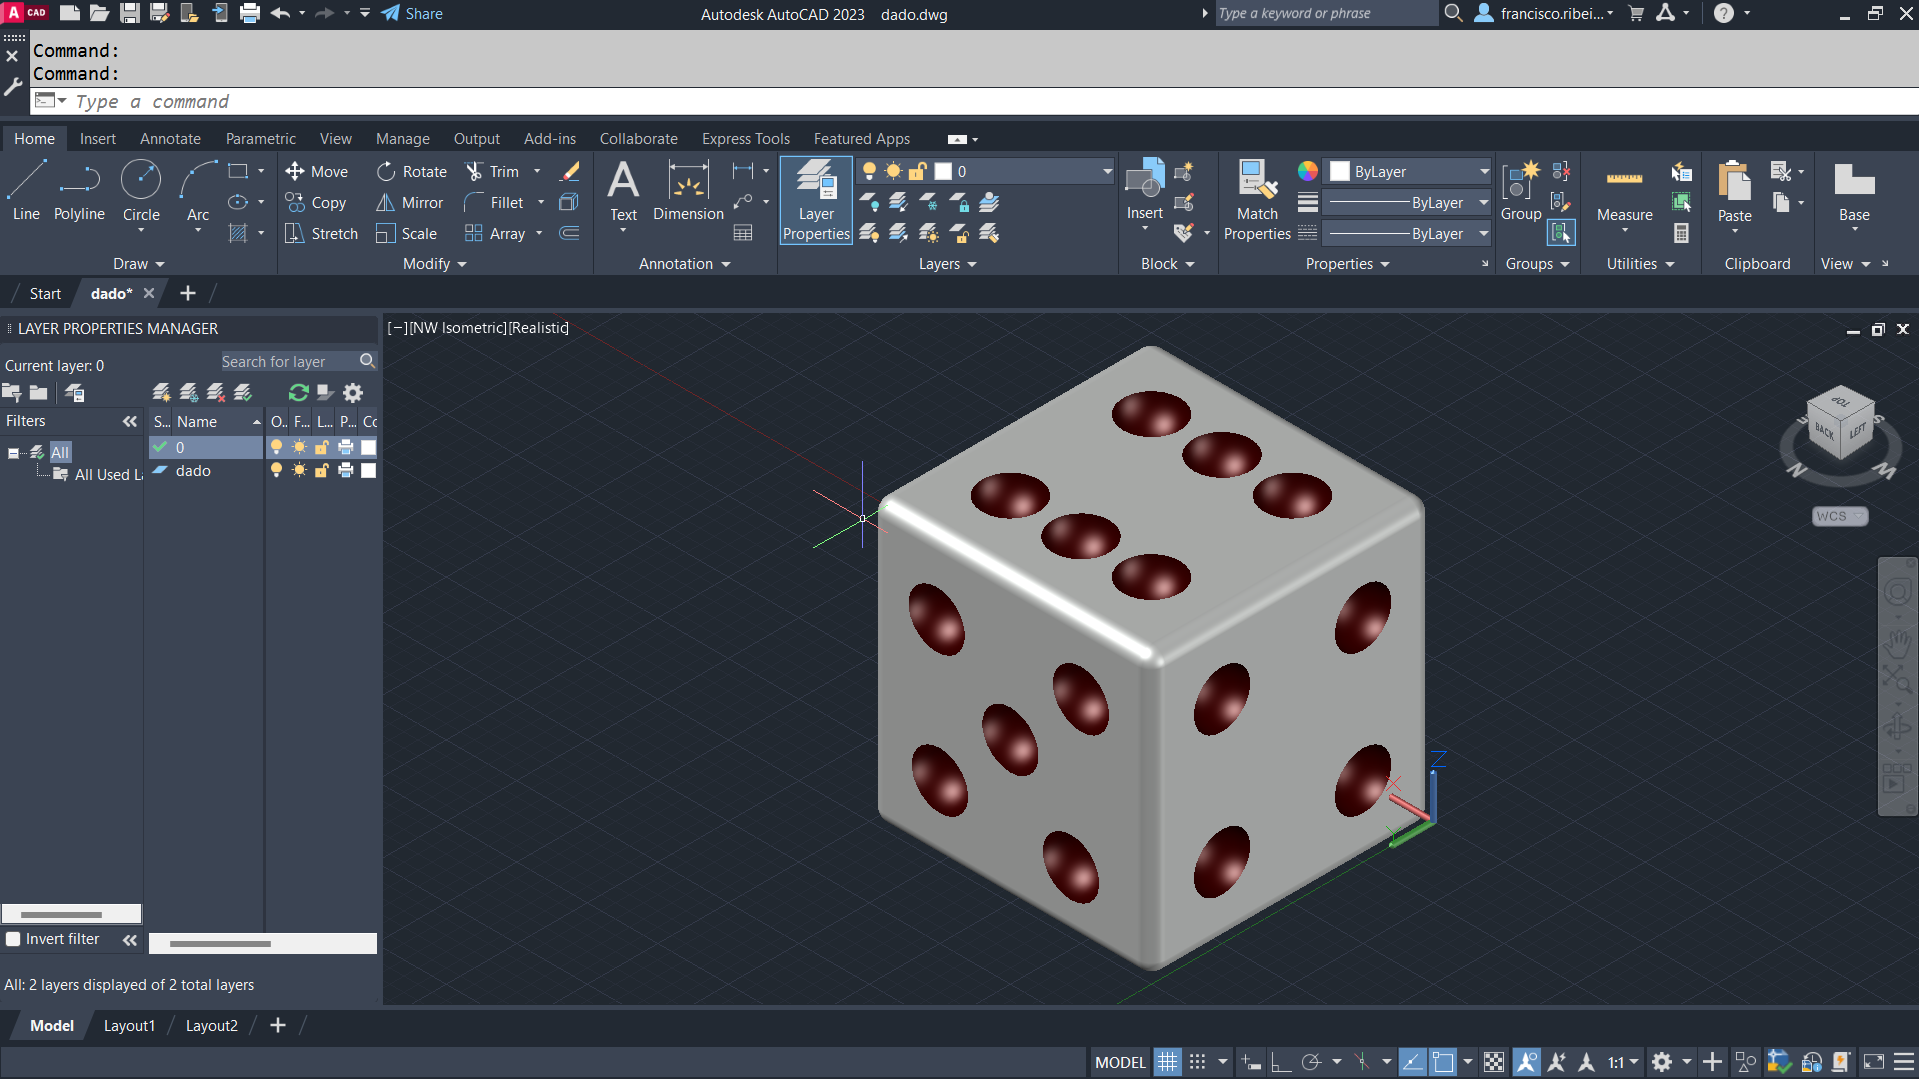Viewport: 1919px width, 1079px height.
Task: Open Layer Properties manager button
Action: point(816,200)
